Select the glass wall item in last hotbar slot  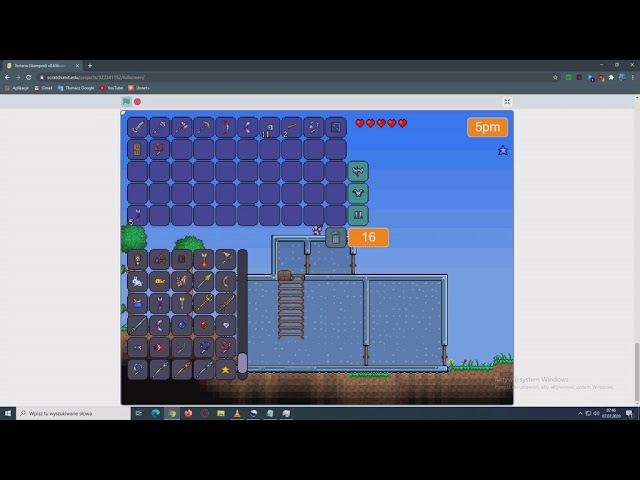[336, 127]
